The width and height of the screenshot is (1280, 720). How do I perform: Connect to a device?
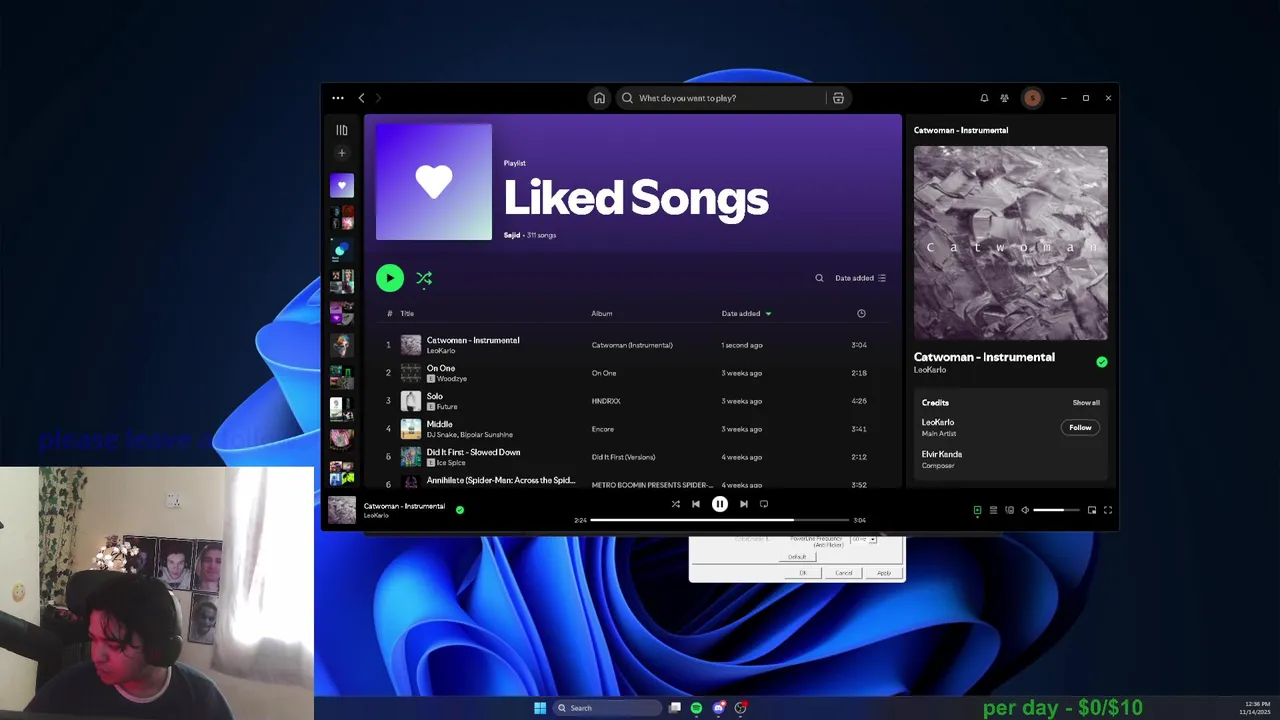tap(1009, 510)
